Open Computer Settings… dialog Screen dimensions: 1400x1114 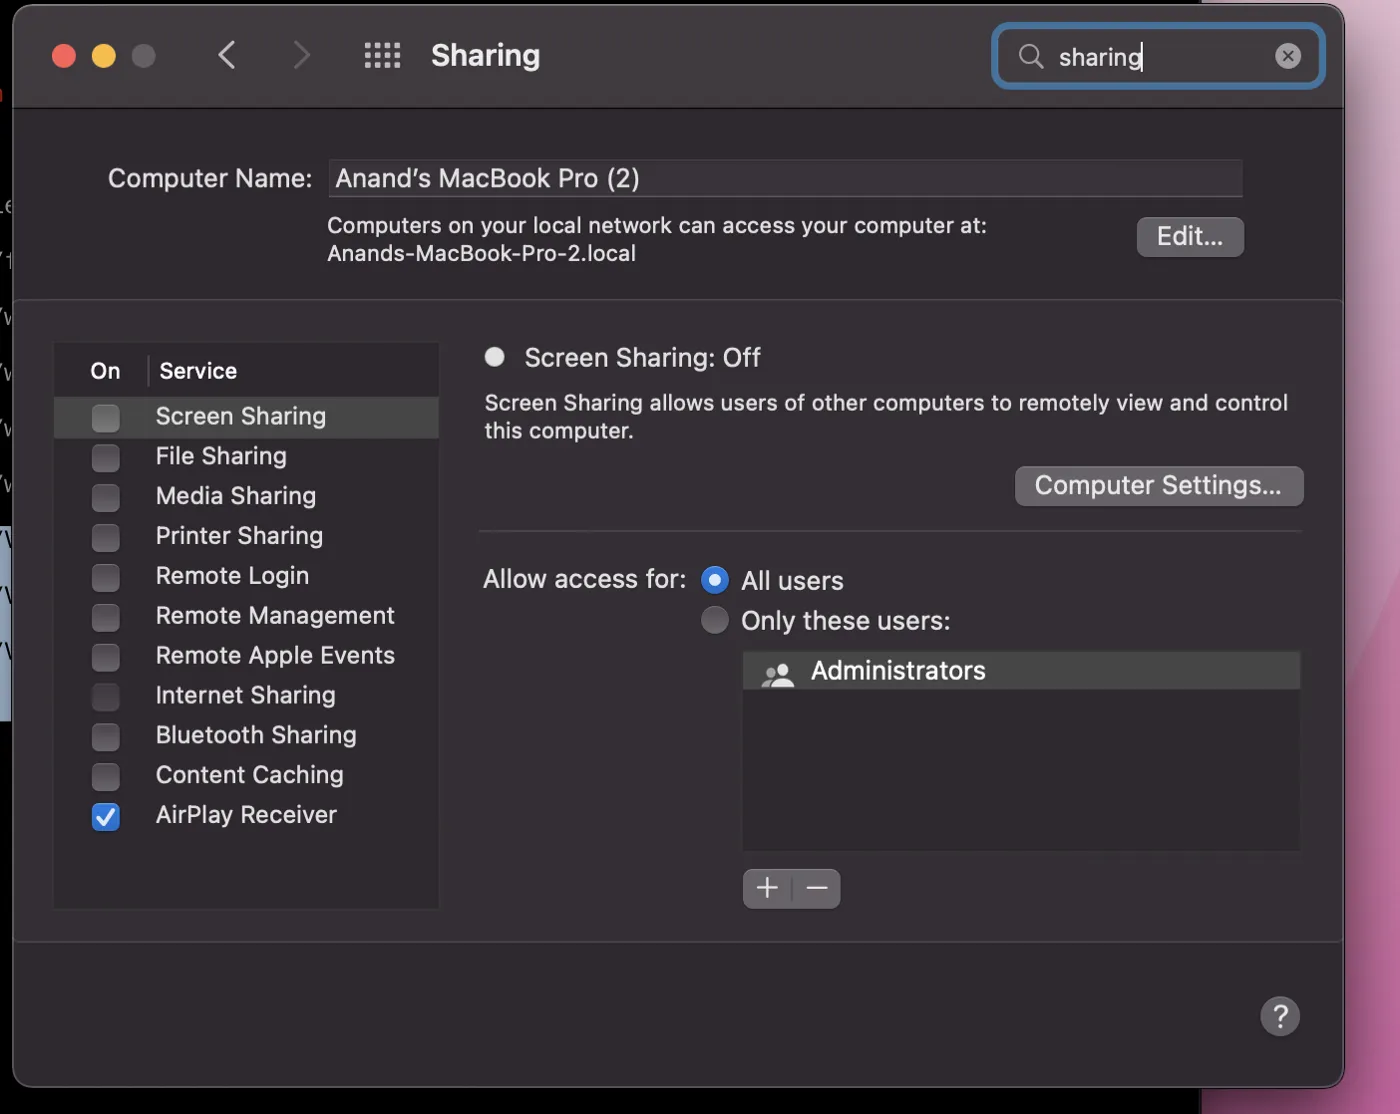coord(1158,486)
